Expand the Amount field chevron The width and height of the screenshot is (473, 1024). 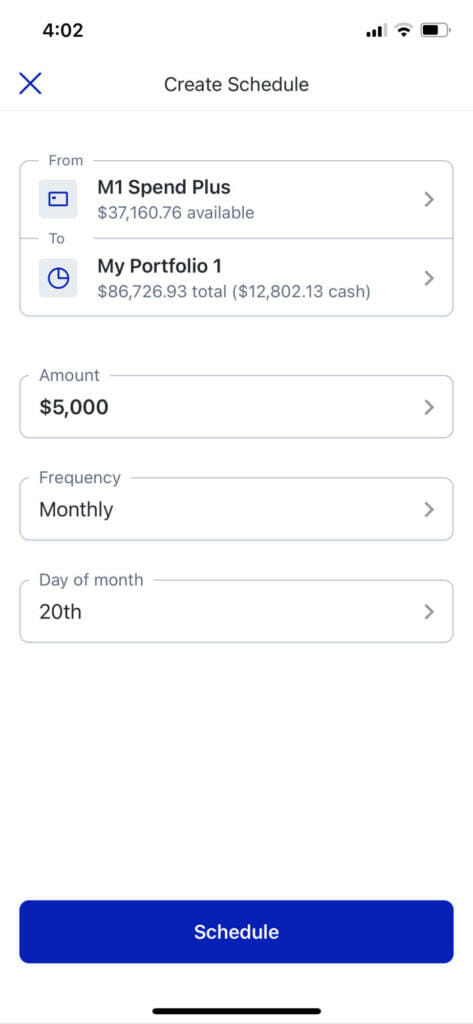pyautogui.click(x=429, y=408)
